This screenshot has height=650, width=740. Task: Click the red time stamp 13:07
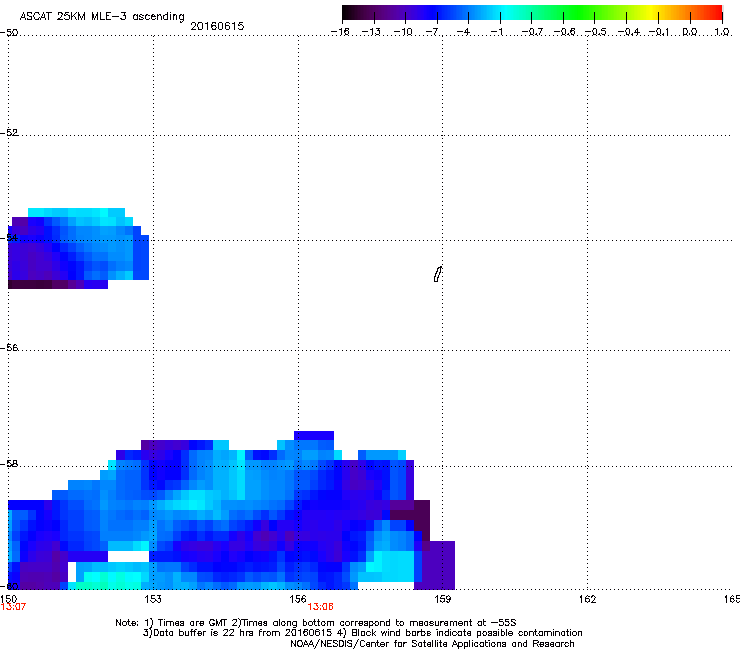pyautogui.click(x=13, y=607)
